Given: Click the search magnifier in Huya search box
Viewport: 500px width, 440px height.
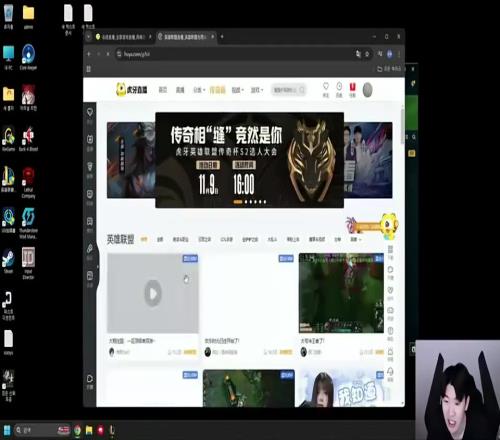Looking at the screenshot, I should [302, 90].
